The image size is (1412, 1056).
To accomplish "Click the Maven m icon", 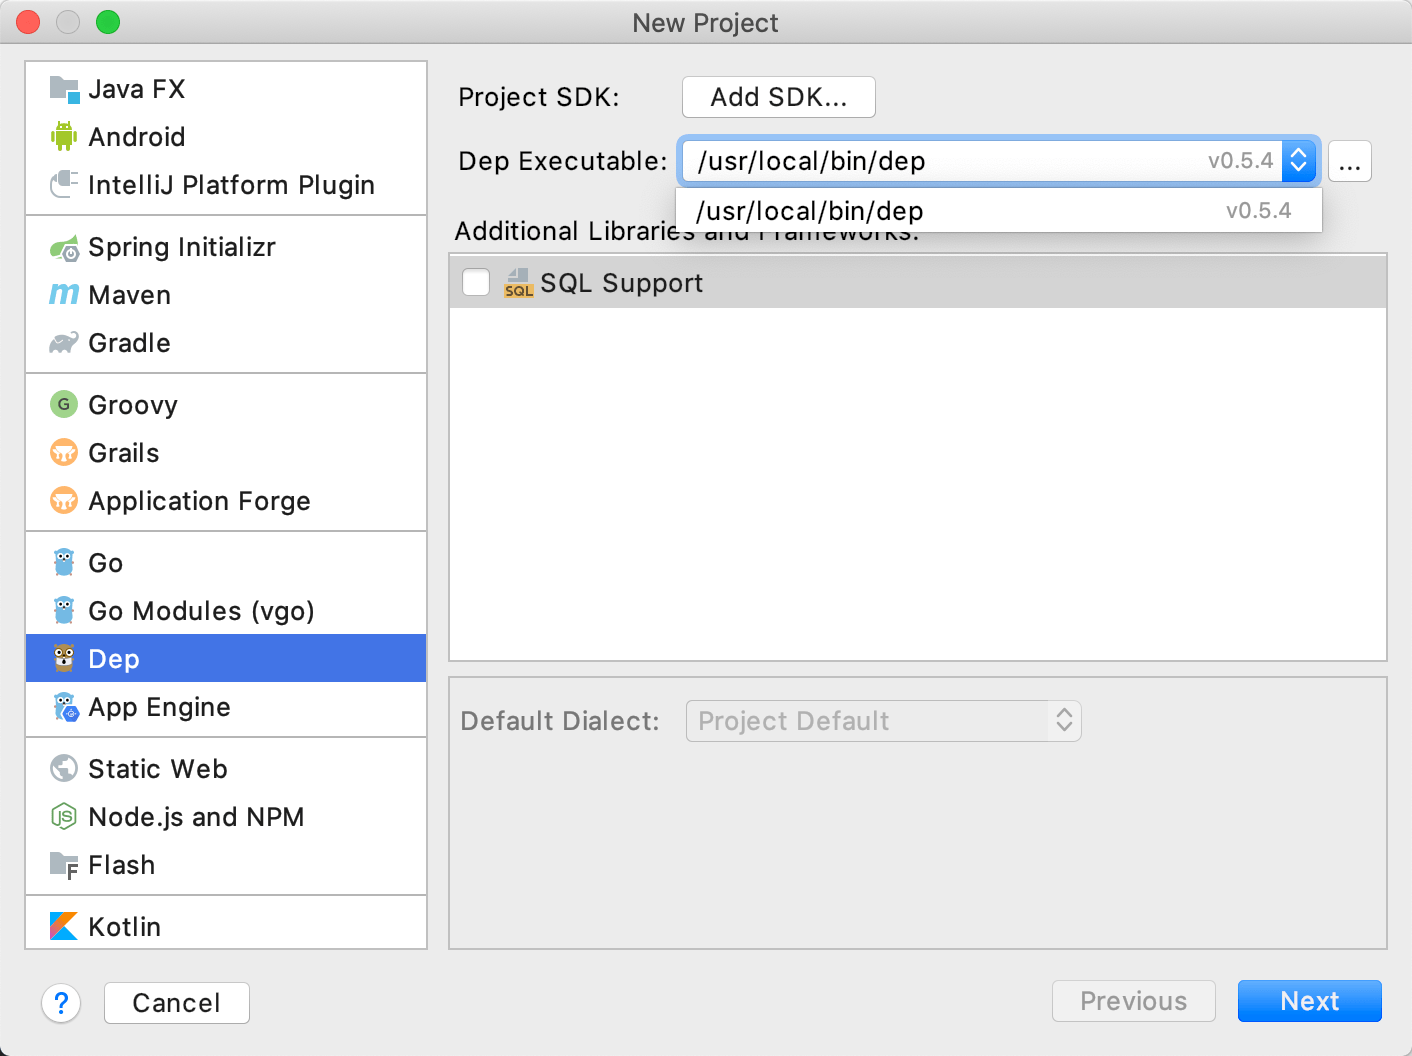I will pyautogui.click(x=64, y=294).
